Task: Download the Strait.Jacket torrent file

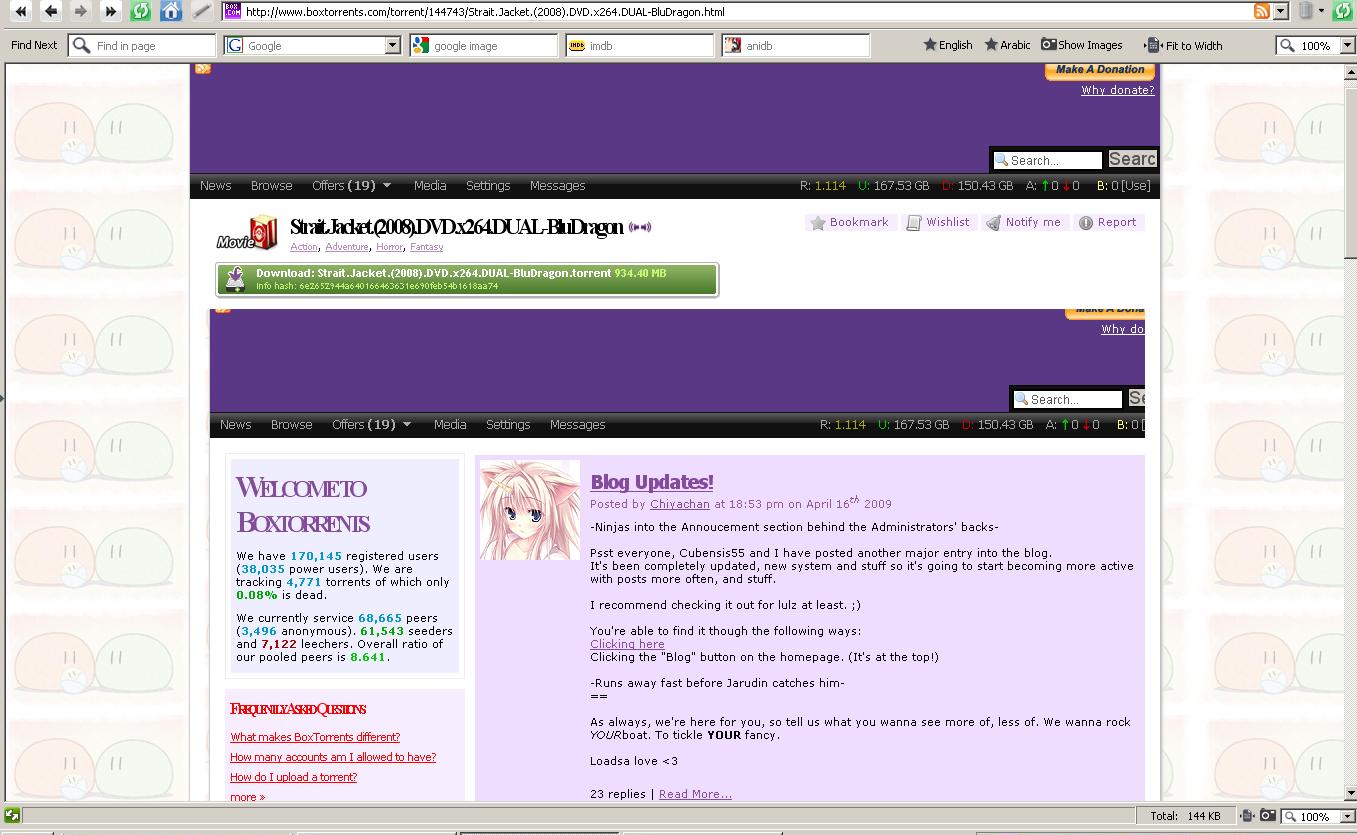Action: tap(467, 279)
